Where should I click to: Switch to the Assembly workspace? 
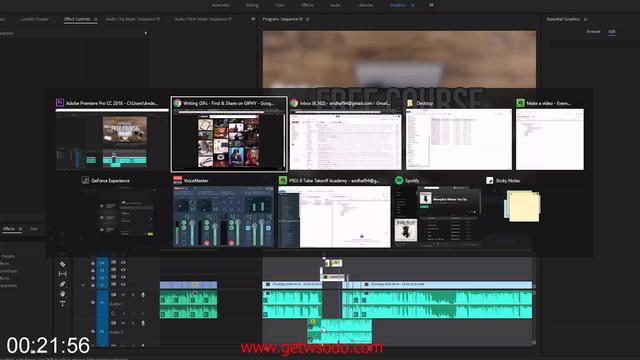220,5
